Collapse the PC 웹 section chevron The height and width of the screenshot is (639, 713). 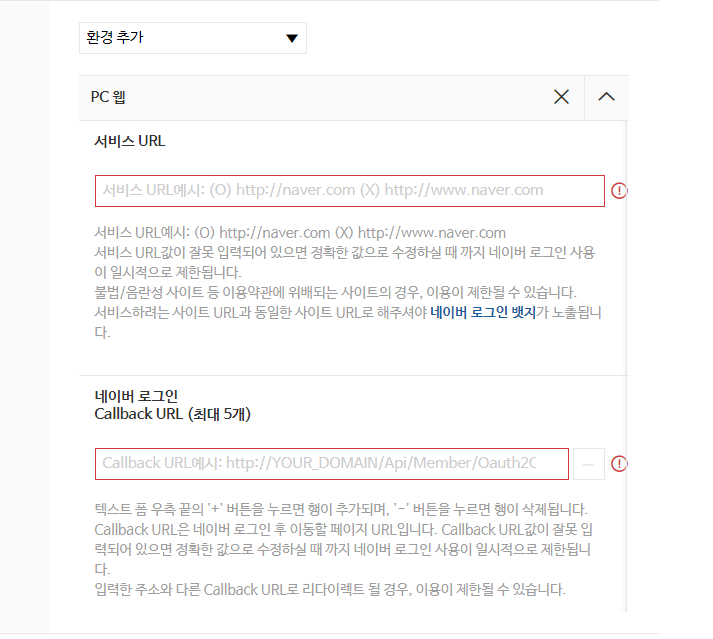point(606,97)
